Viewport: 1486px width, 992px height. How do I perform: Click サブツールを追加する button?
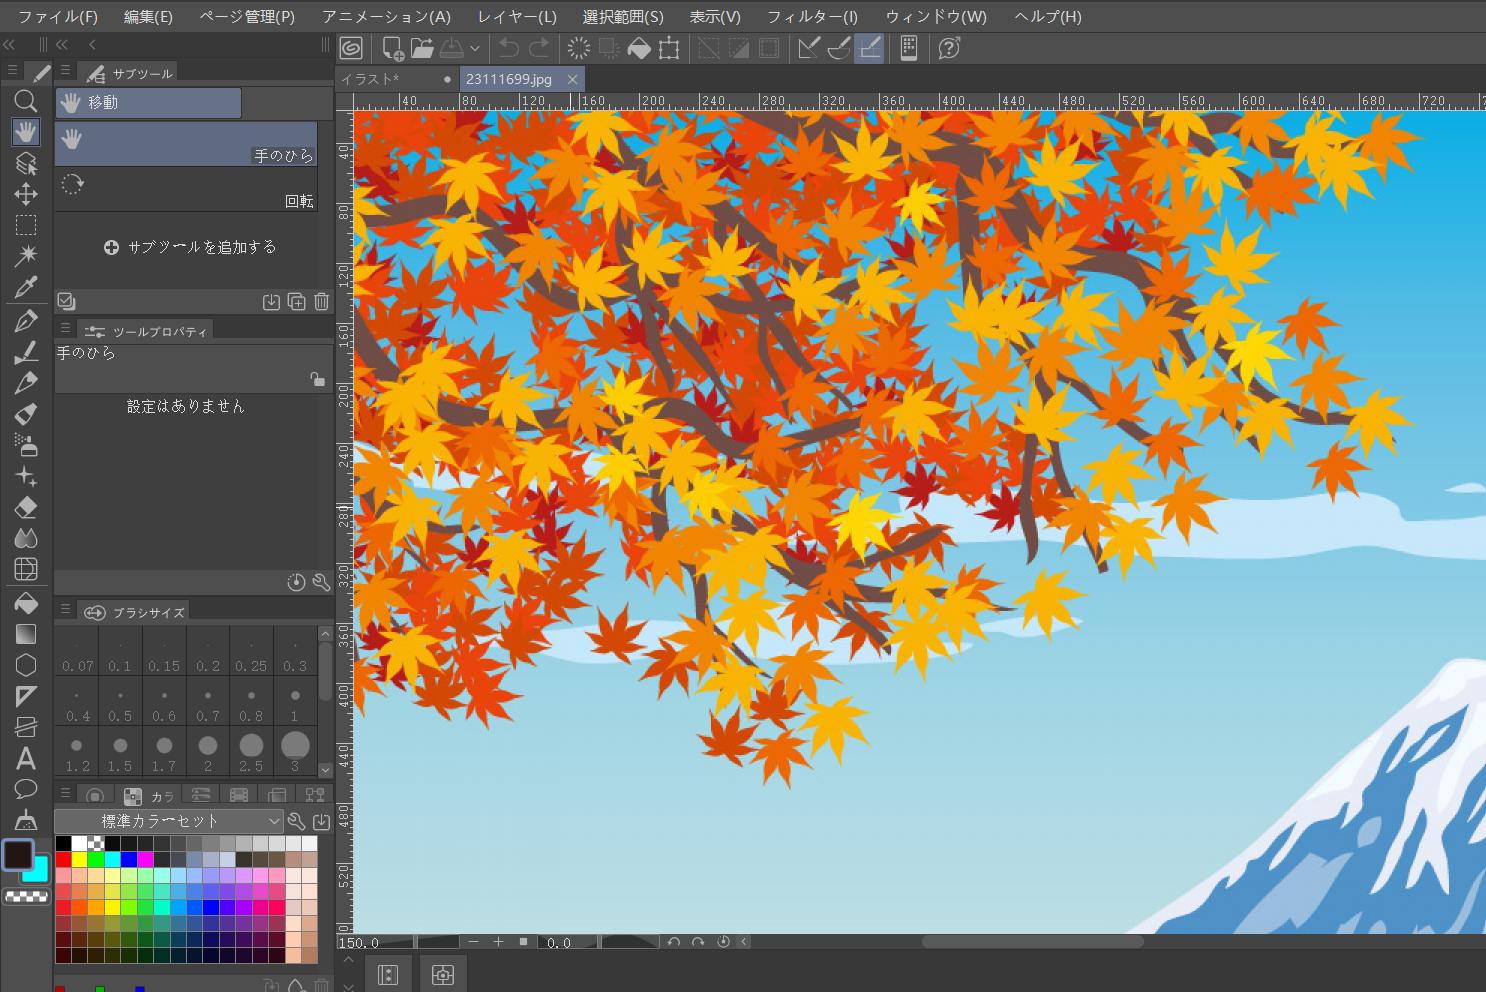tap(190, 247)
